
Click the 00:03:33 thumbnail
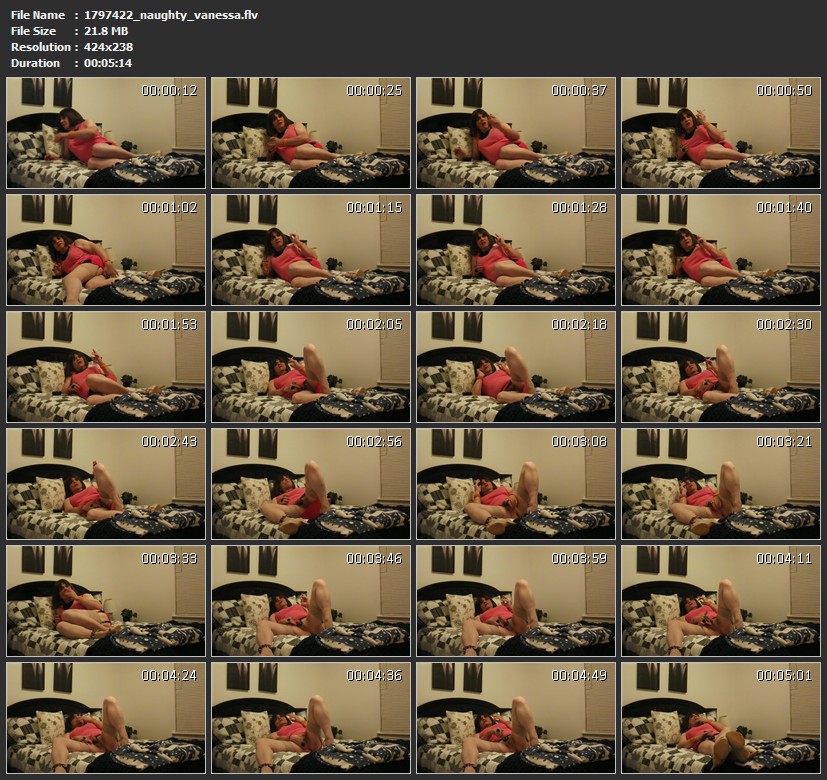point(106,601)
